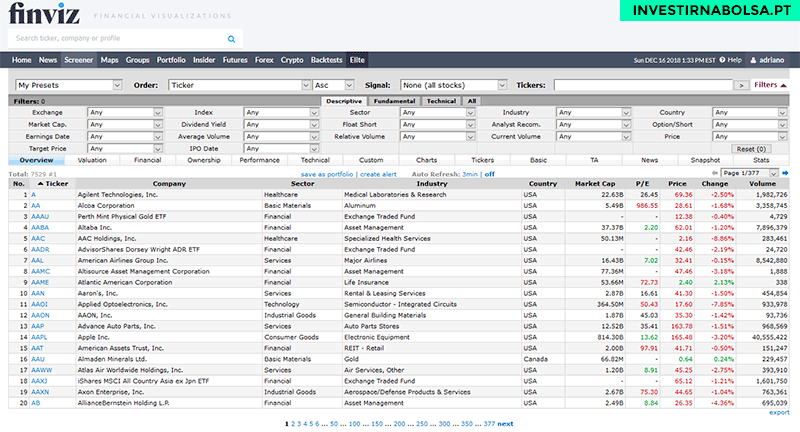Open the AAPL ticker link
Image resolution: width=800 pixels, height=432 pixels.
point(39,337)
